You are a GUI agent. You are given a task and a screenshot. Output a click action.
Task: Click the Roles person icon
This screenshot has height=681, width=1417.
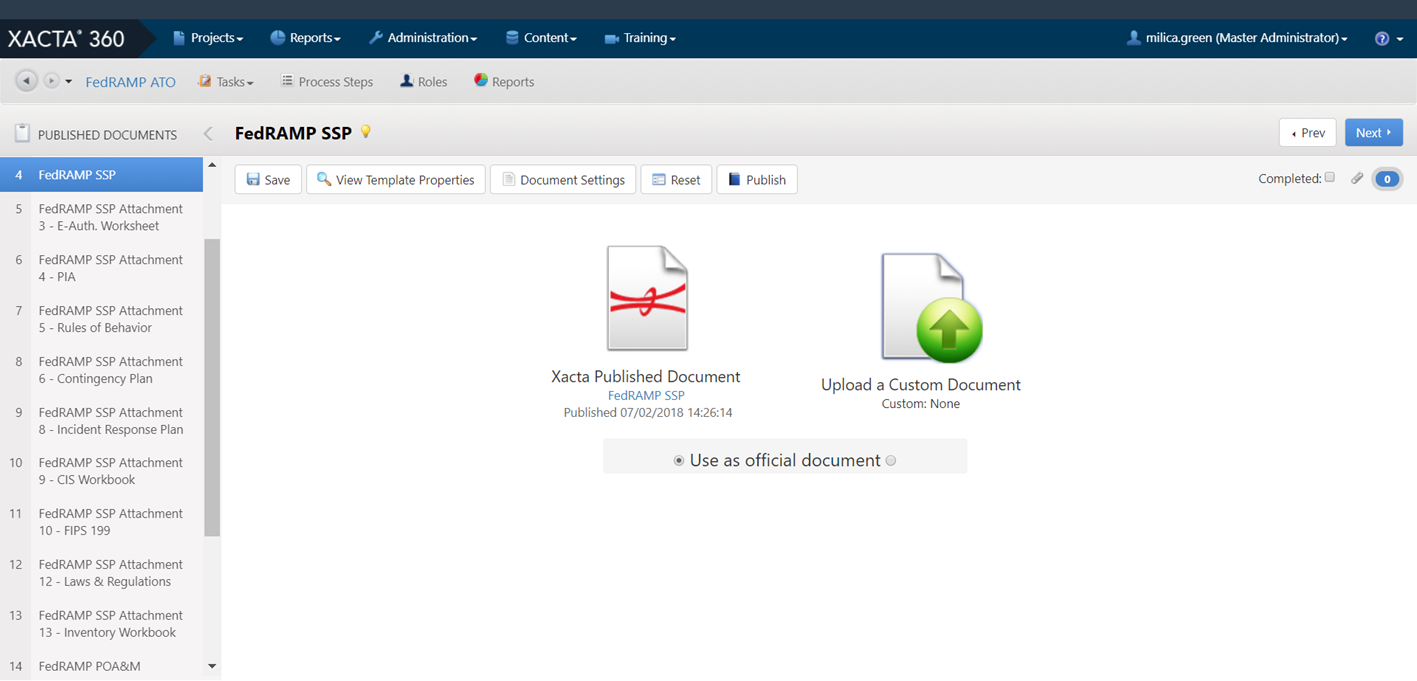407,81
